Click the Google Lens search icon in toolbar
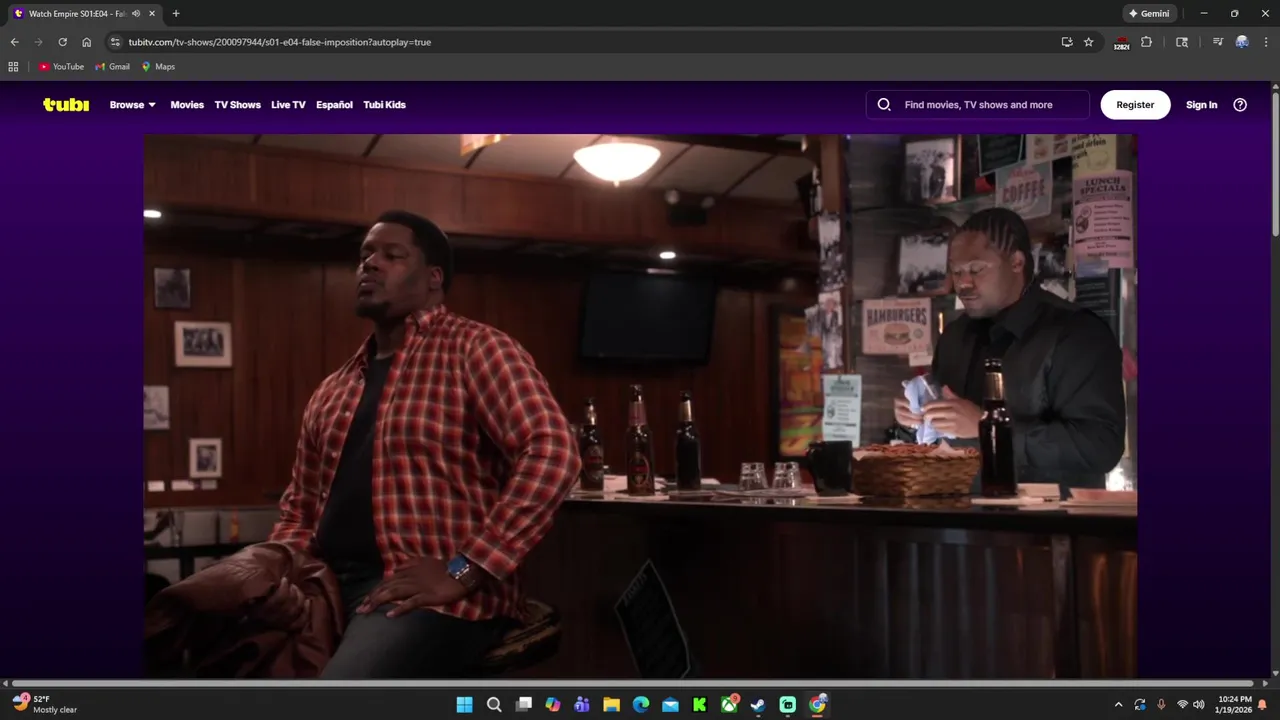 (x=1182, y=42)
